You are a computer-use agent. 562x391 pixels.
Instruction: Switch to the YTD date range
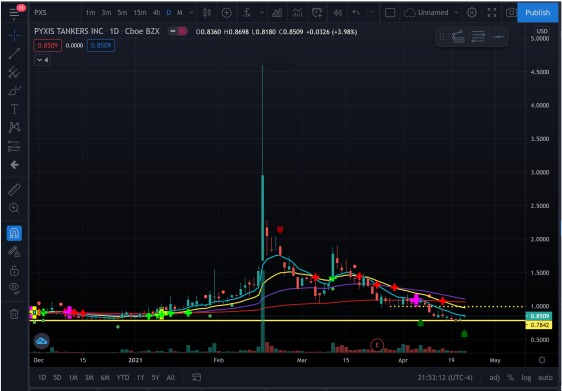pyautogui.click(x=123, y=377)
